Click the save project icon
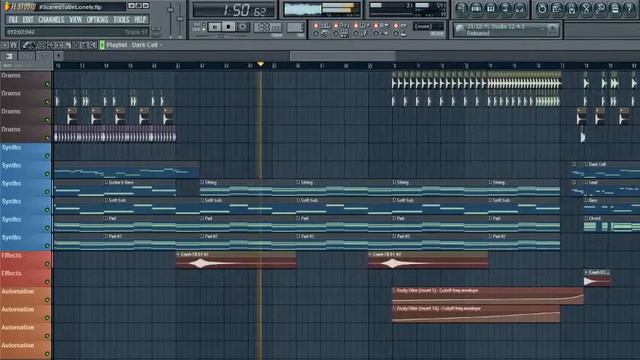Image resolution: width=640 pixels, height=360 pixels. point(556,9)
